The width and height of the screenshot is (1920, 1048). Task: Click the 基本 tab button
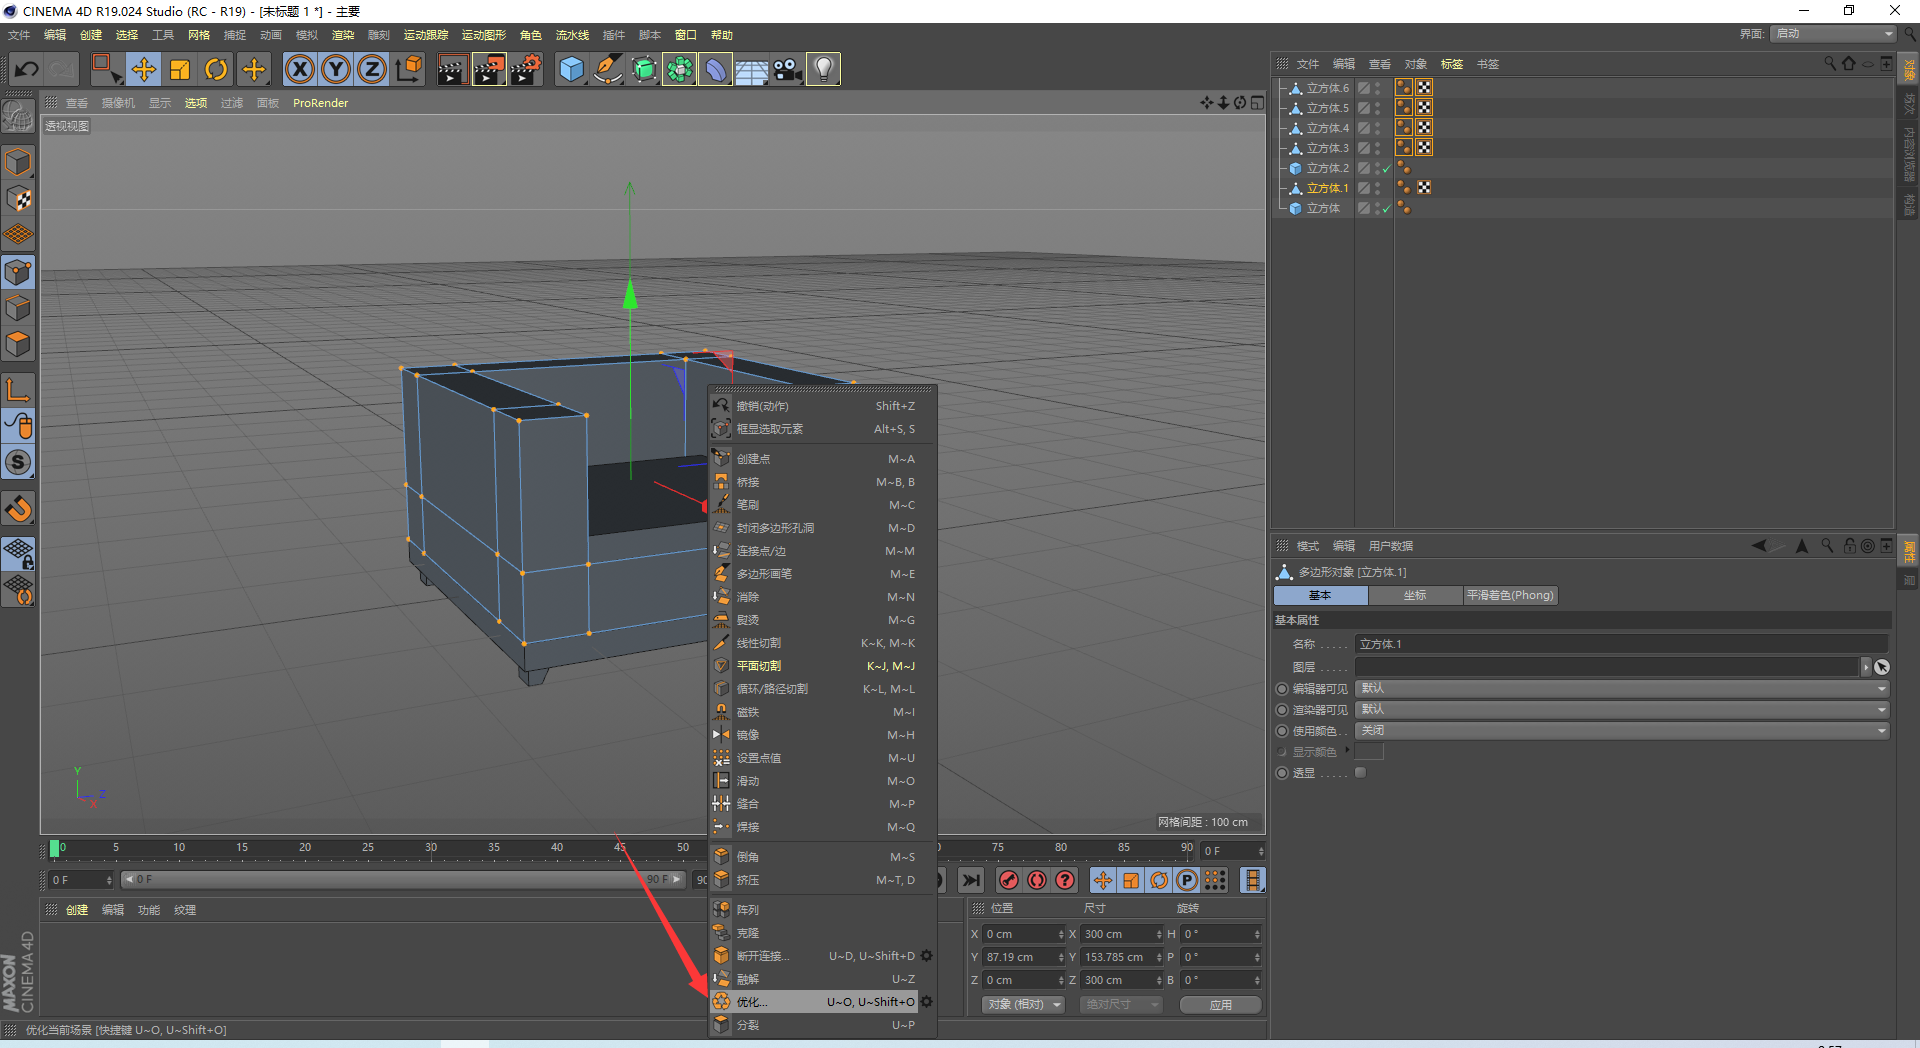click(x=1320, y=596)
